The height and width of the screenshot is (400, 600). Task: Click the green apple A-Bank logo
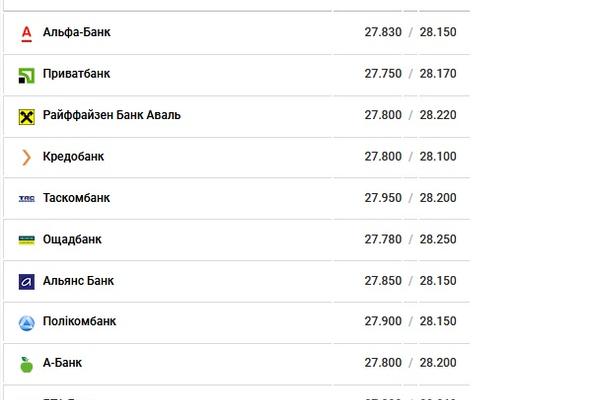point(26,364)
